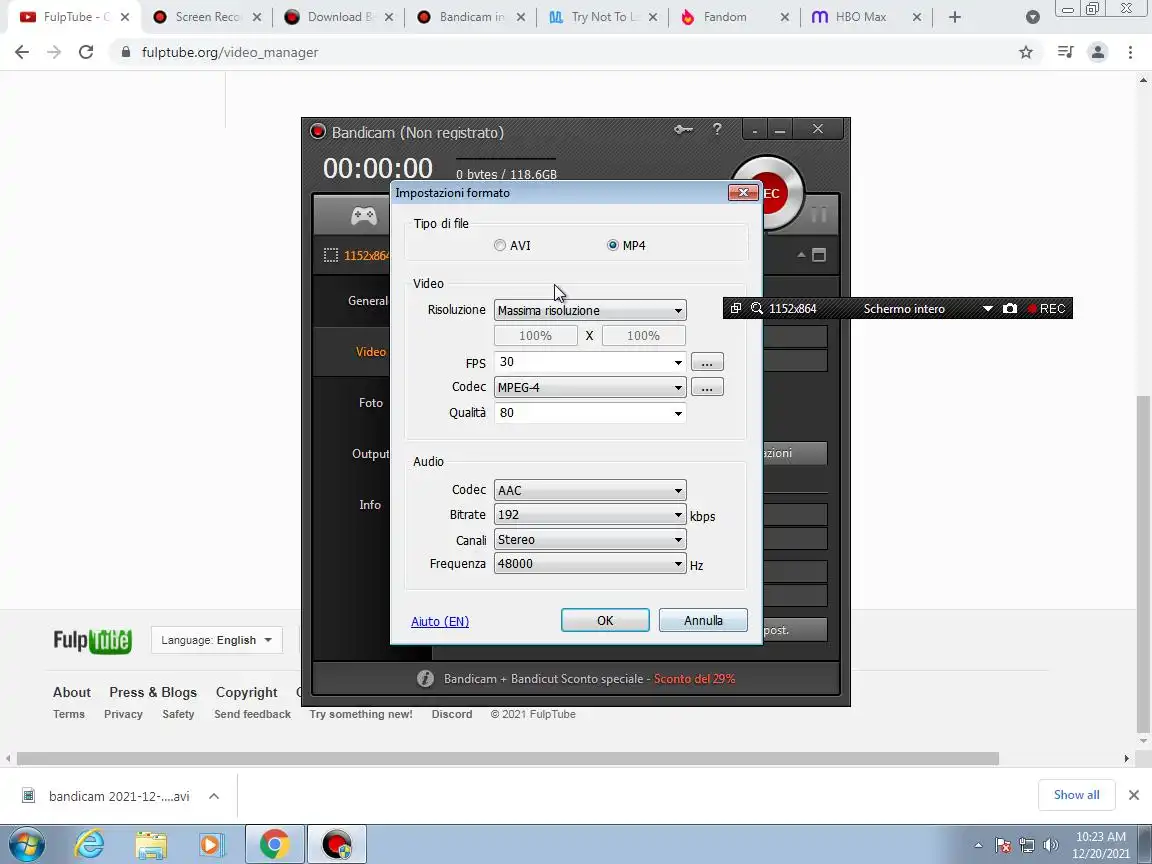Screen dimensions: 1152x864
Task: Open the Frequenza 48000 dropdown
Action: coord(590,564)
